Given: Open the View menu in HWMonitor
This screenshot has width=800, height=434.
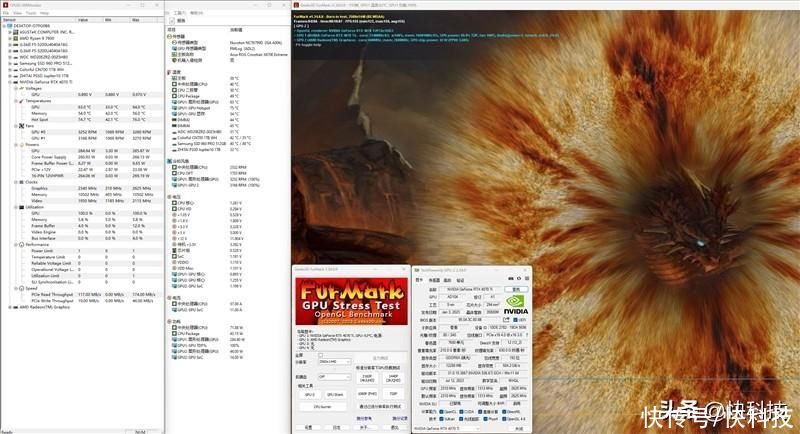Looking at the screenshot, I should 17,13.
